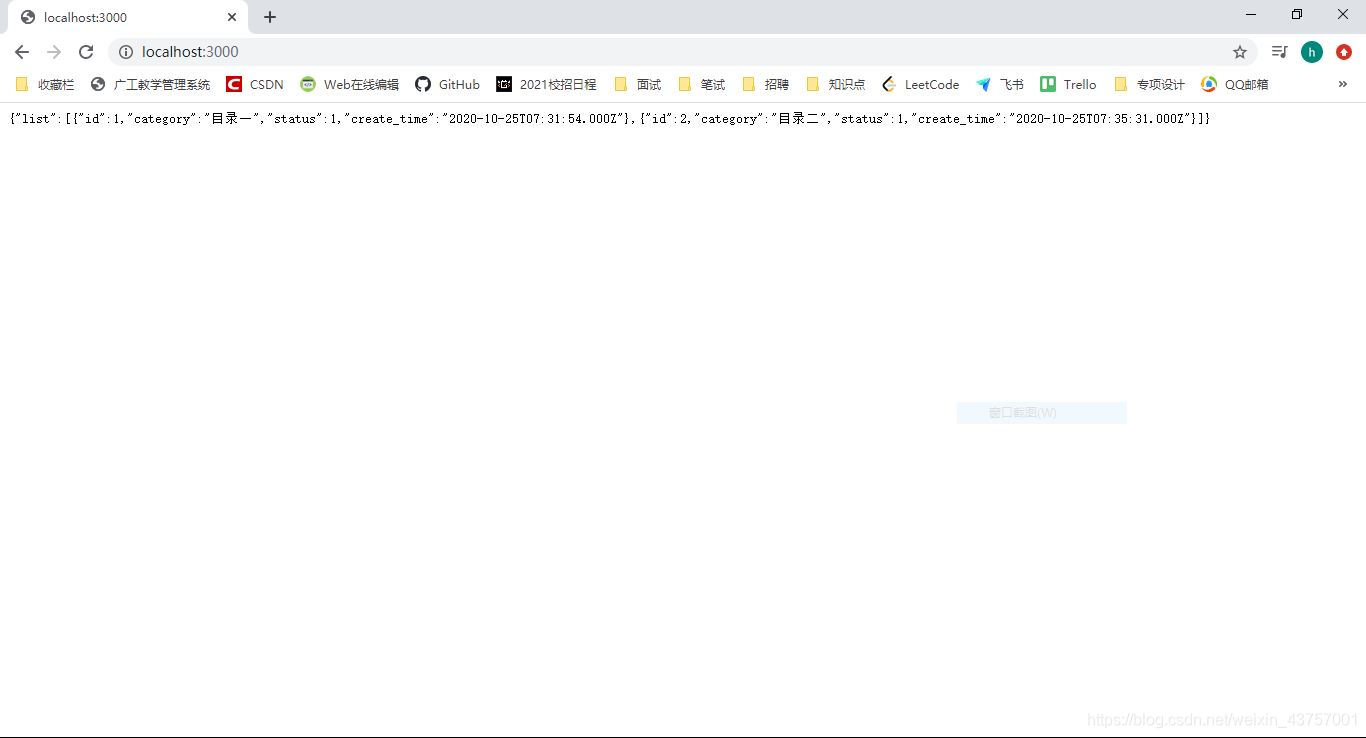Screen dimensions: 1366x738
Task: Select the localhost:3000 tab
Action: click(x=127, y=17)
